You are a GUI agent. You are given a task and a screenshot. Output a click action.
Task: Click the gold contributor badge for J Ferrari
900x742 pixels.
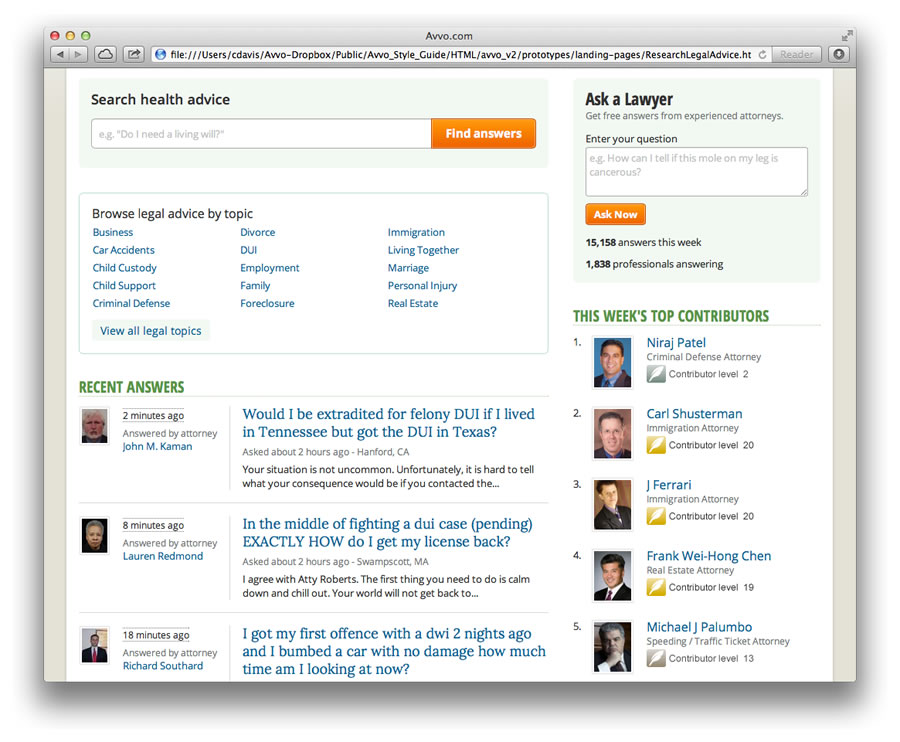click(x=656, y=516)
